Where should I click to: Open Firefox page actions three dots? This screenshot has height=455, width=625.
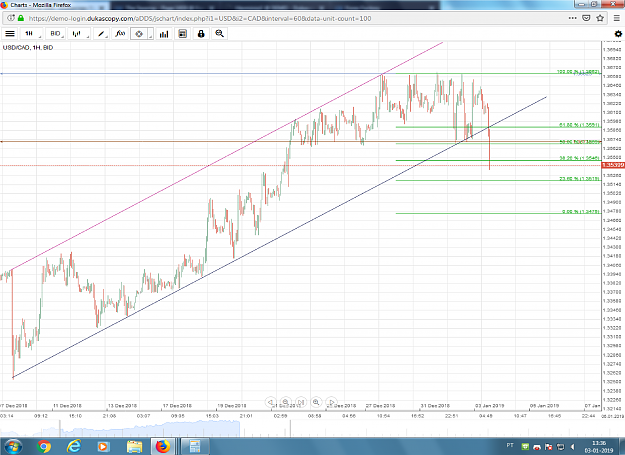click(x=572, y=18)
